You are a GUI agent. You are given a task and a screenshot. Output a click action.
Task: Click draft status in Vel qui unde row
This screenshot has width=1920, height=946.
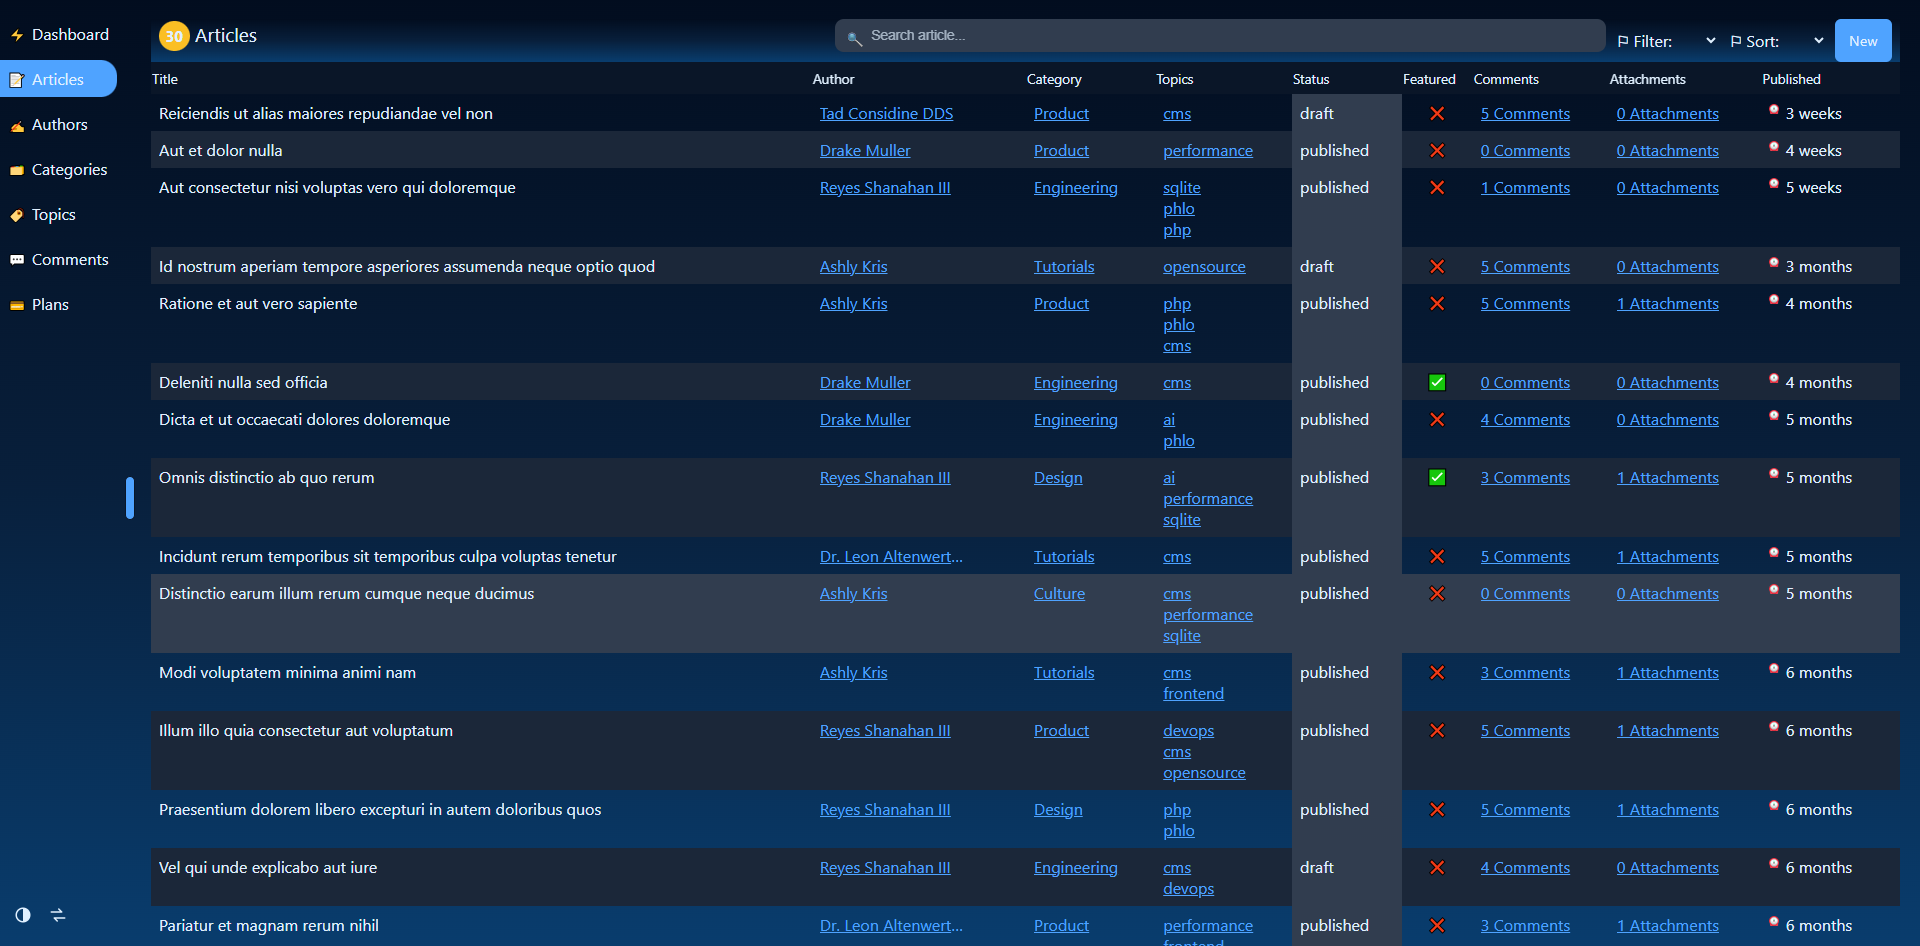(1317, 868)
